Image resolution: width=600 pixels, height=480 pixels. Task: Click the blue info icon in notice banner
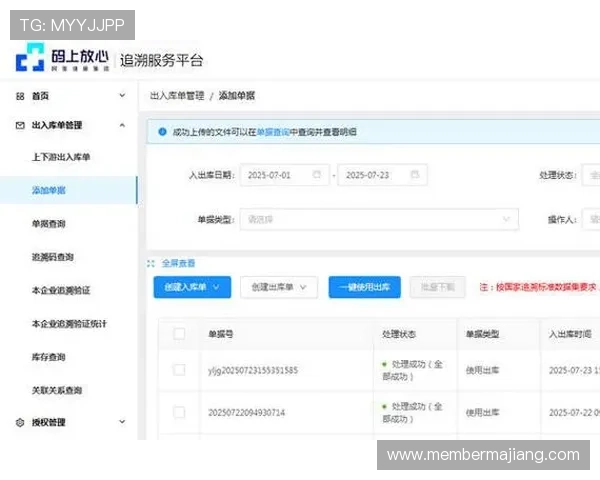coord(162,132)
